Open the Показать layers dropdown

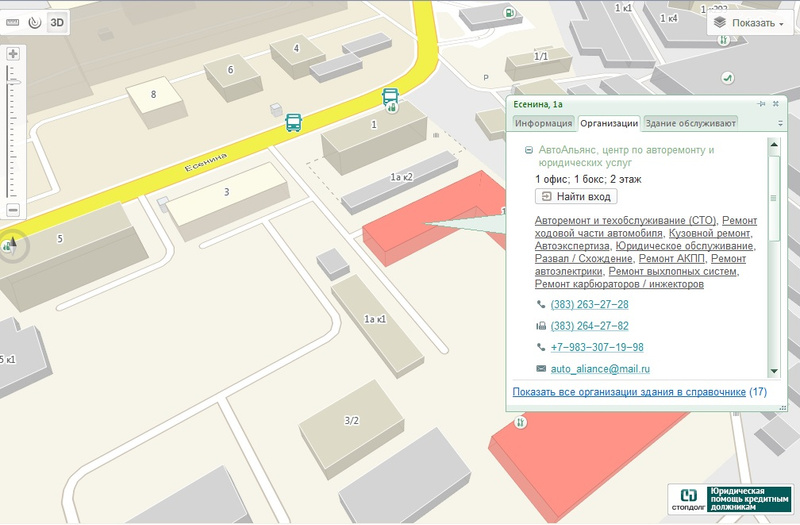(x=749, y=23)
